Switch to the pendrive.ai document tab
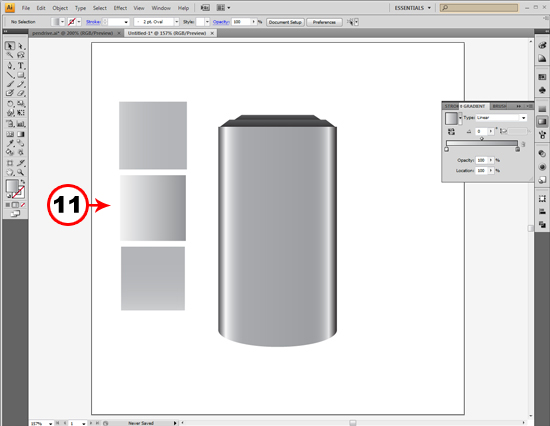Image resolution: width=550 pixels, height=426 pixels. pyautogui.click(x=72, y=33)
